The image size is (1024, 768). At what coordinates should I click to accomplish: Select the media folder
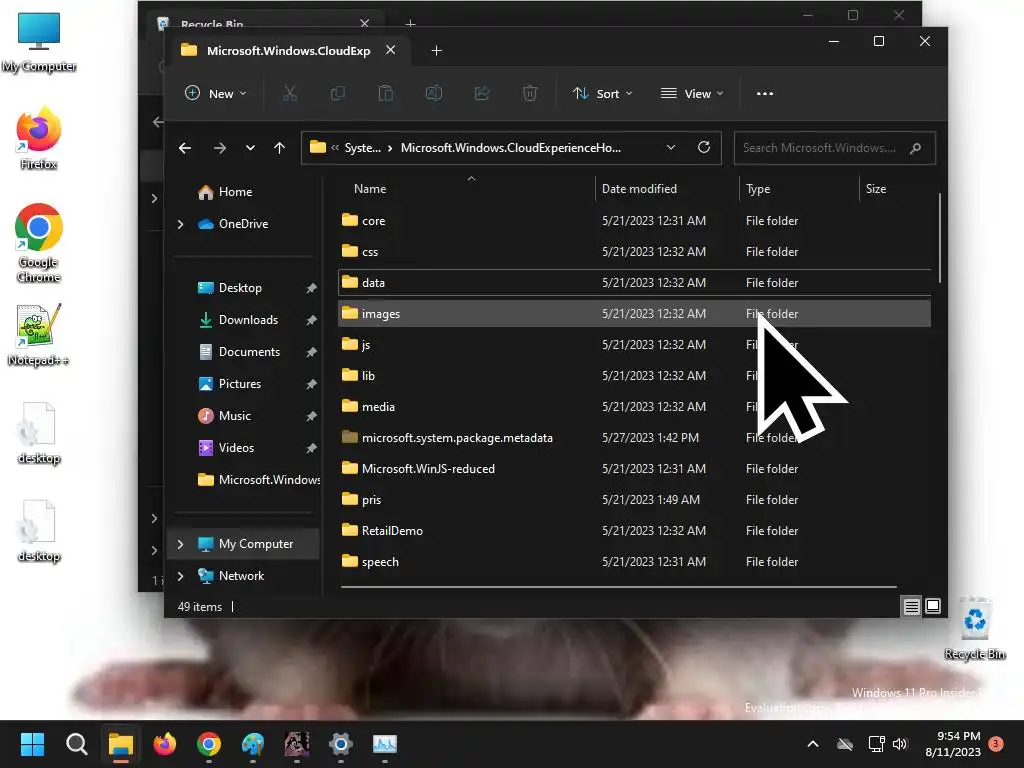click(634, 407)
